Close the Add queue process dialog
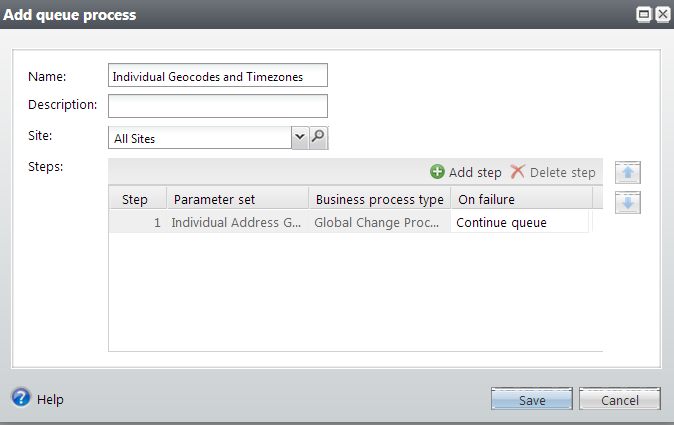The image size is (674, 425). click(x=661, y=15)
